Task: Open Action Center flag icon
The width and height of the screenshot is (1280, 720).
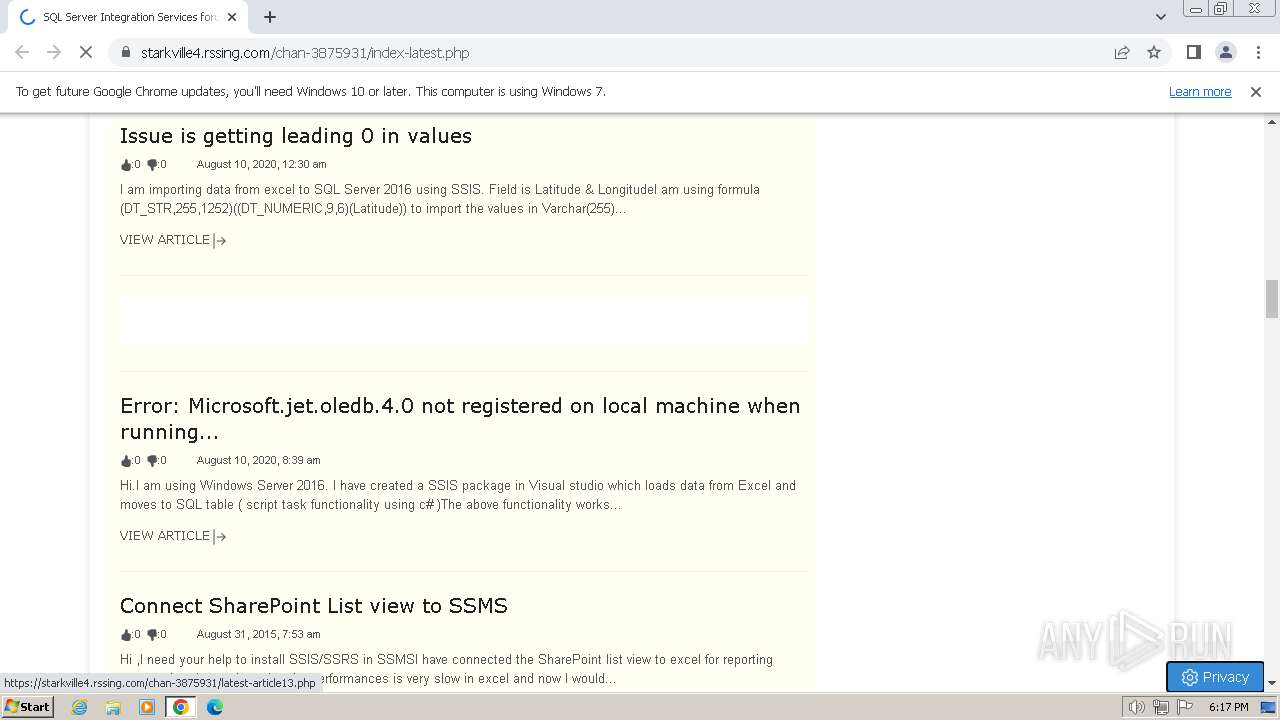Action: pos(1185,707)
